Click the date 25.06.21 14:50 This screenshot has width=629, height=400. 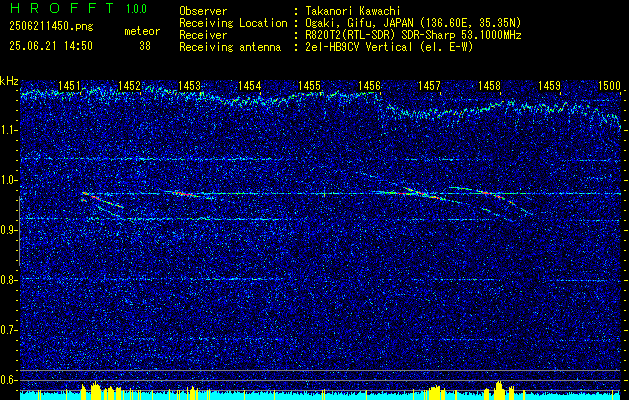point(51,46)
